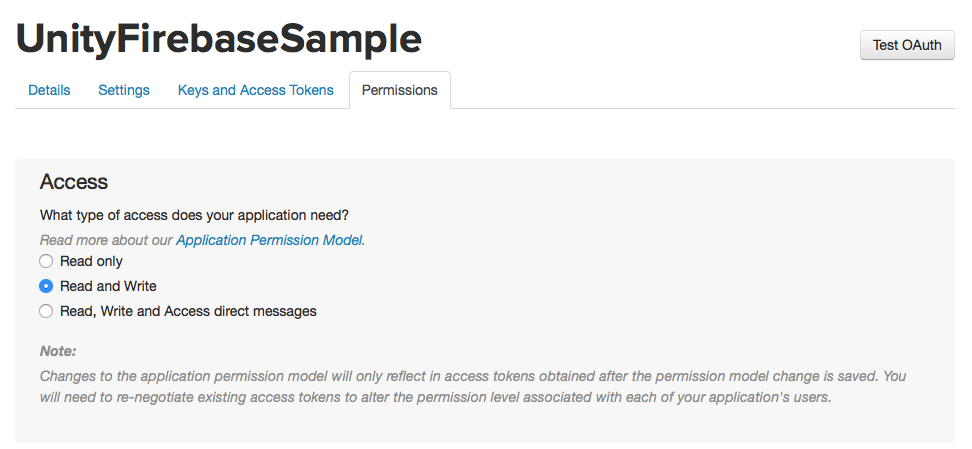Enable the direct messages access radio button

[46, 311]
